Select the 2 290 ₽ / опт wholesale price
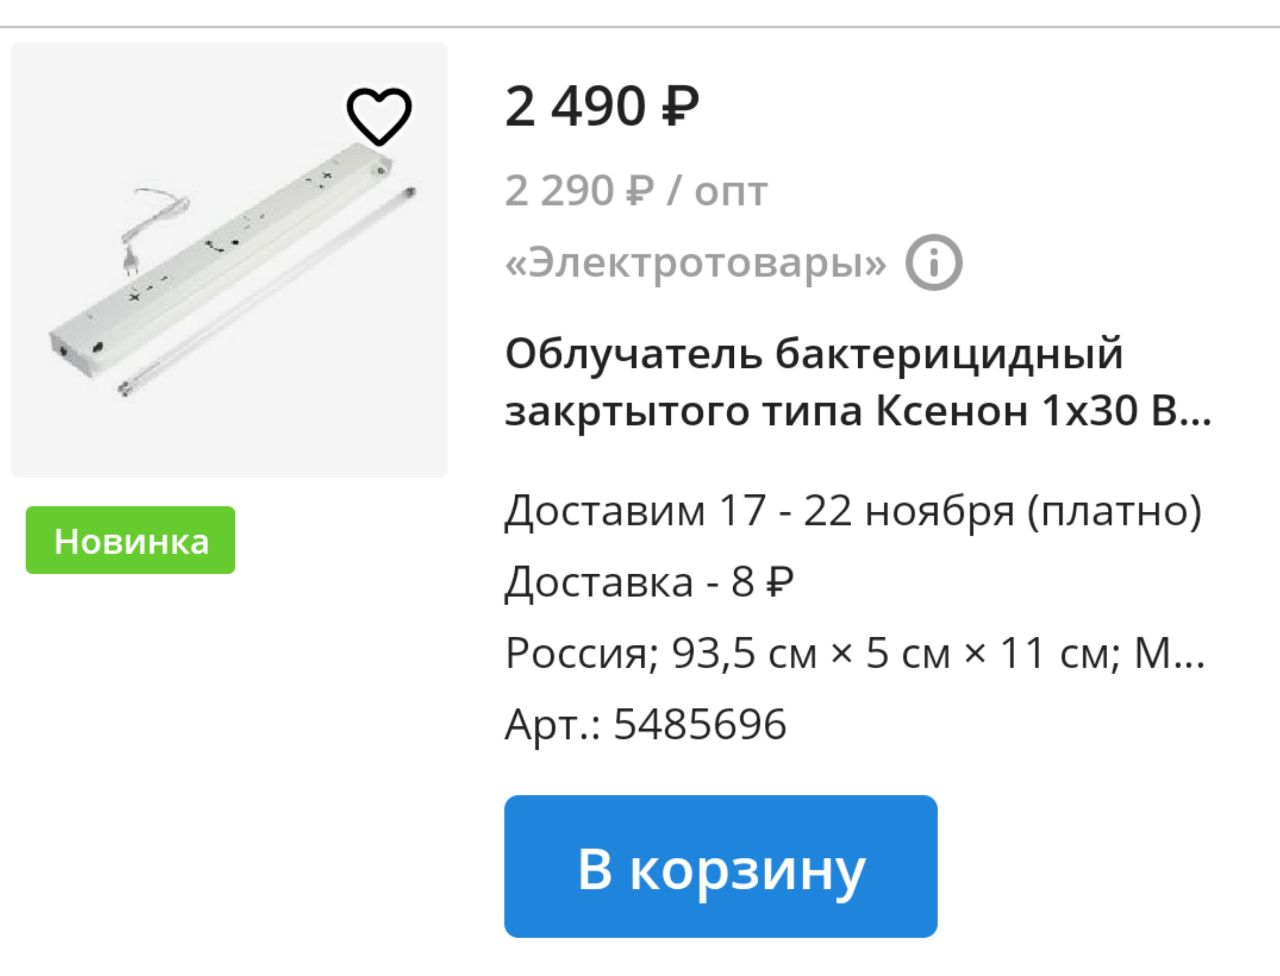The image size is (1280, 976). click(x=636, y=190)
